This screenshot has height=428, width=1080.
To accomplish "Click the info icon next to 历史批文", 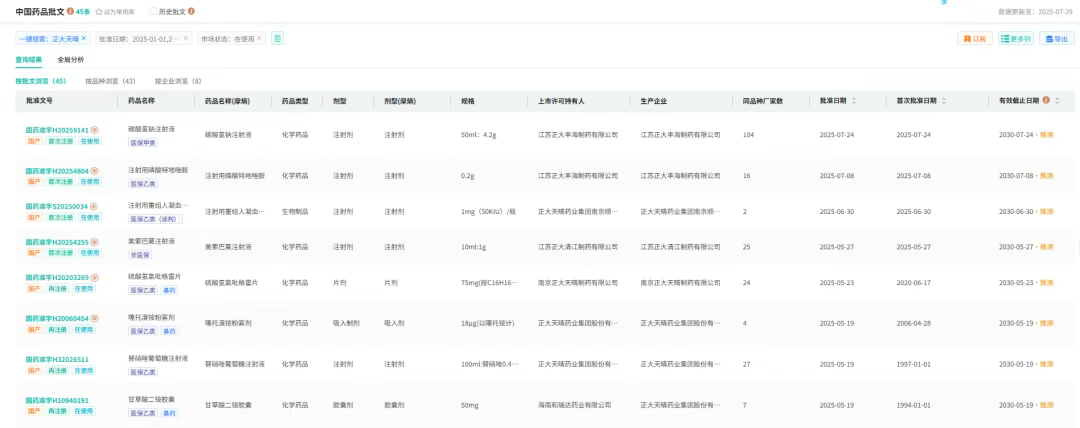I will (x=192, y=11).
